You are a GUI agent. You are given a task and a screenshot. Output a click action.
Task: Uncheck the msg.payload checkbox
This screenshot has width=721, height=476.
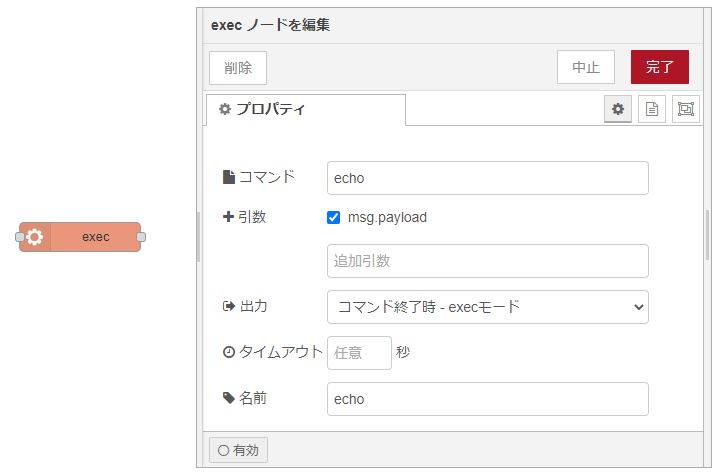[334, 217]
